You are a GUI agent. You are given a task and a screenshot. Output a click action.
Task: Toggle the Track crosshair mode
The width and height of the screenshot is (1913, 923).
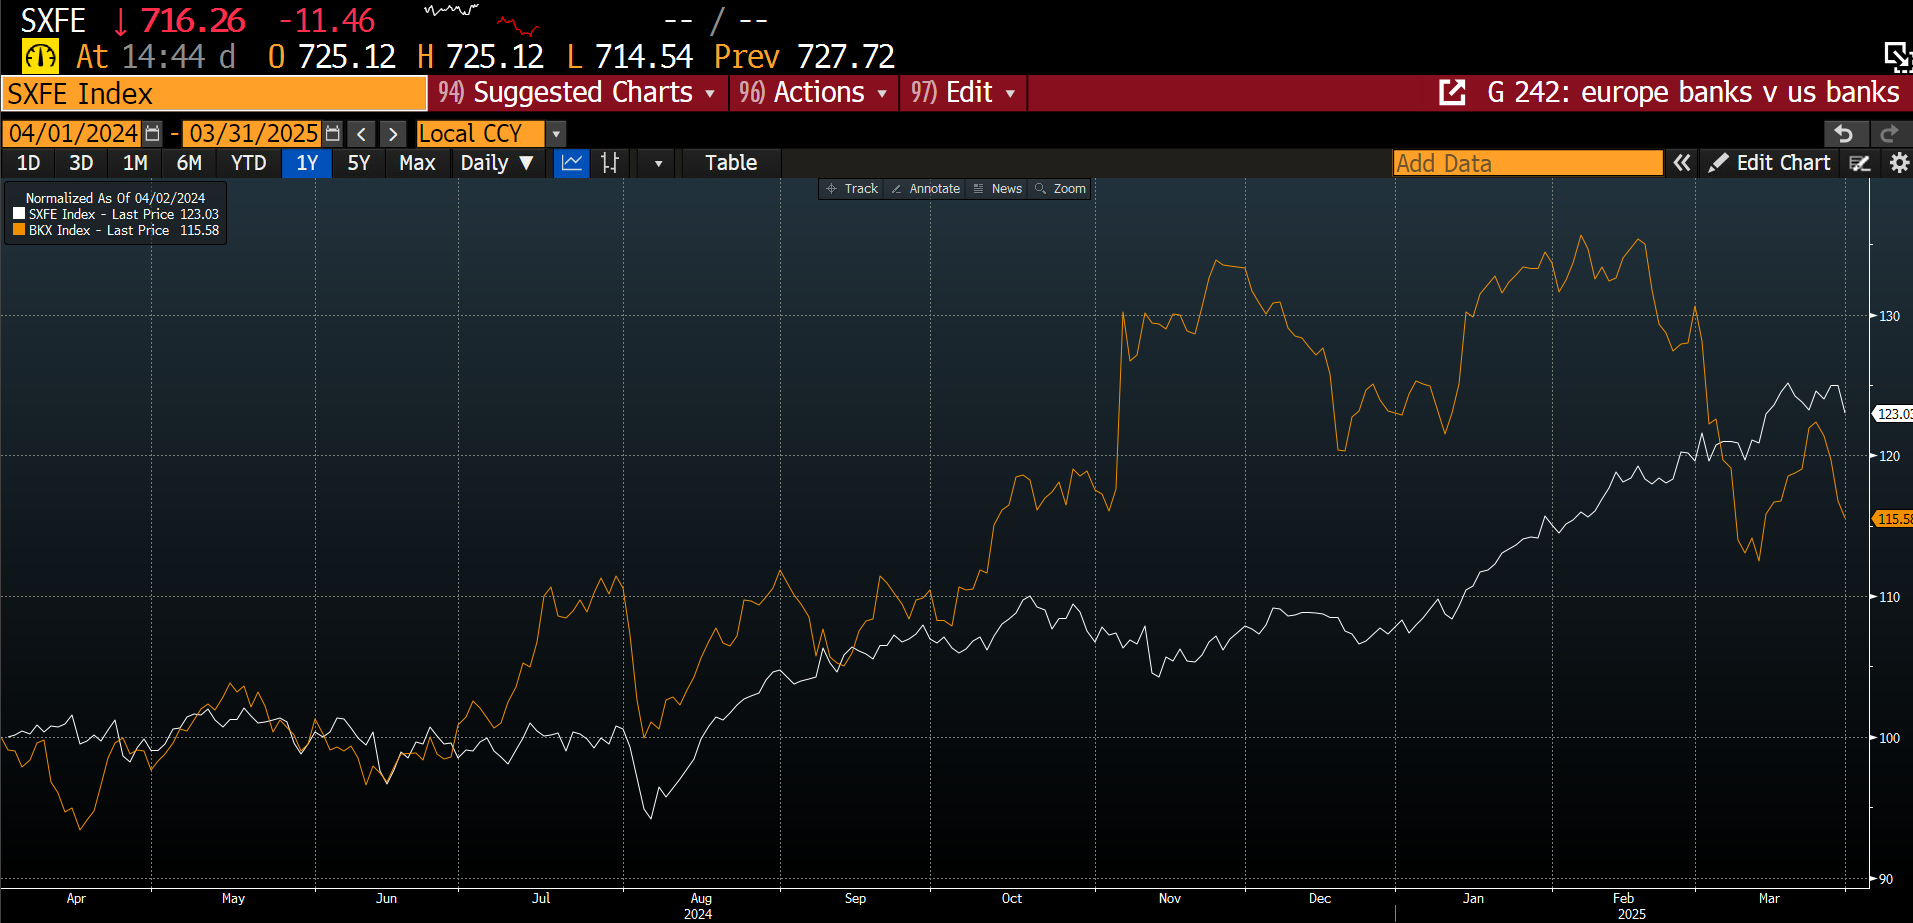(x=851, y=189)
